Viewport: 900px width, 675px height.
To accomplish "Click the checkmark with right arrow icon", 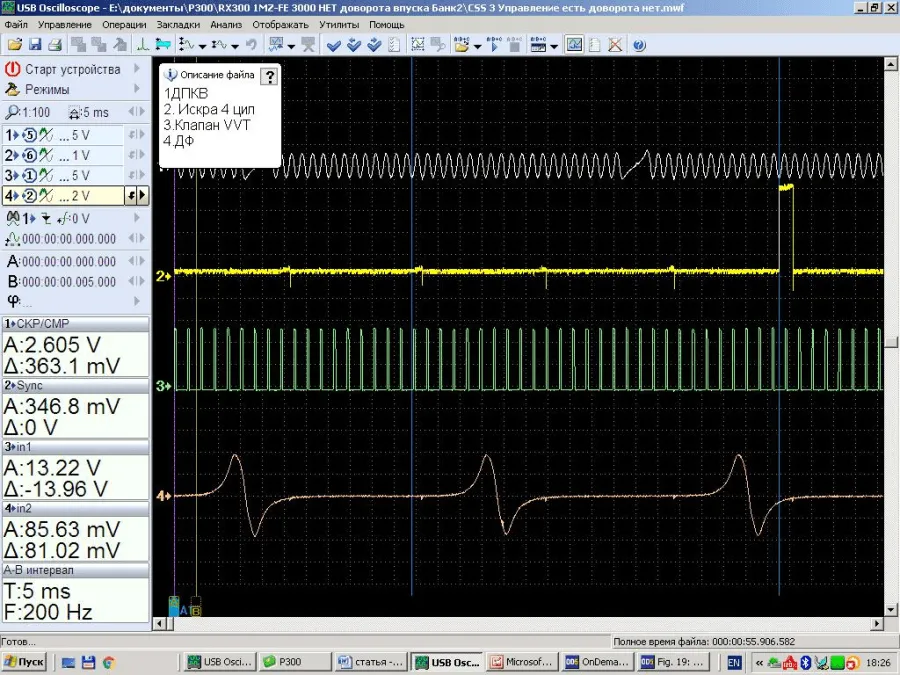I will (374, 45).
